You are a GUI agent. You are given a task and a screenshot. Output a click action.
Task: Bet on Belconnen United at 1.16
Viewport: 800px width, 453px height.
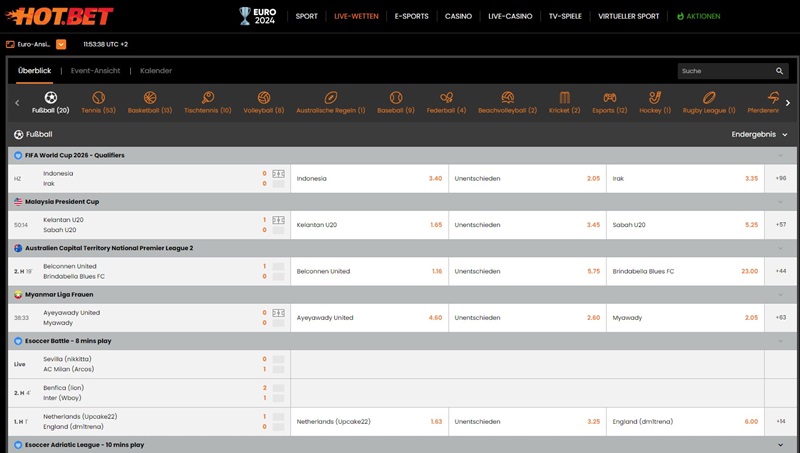tap(369, 271)
